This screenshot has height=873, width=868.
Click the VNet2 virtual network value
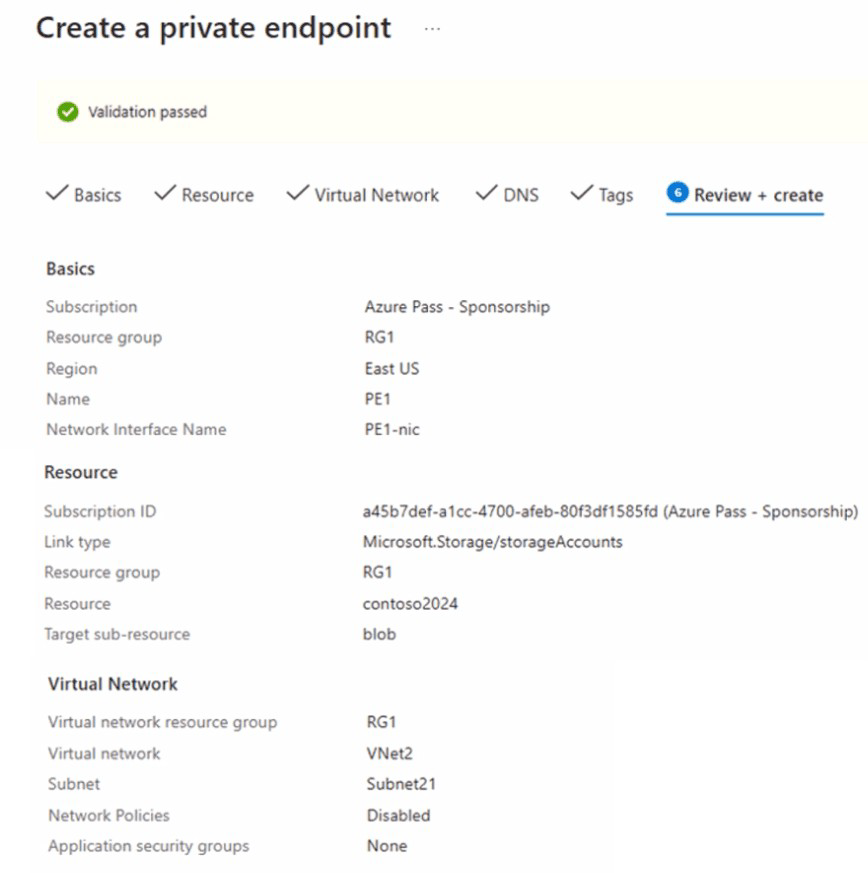(389, 754)
